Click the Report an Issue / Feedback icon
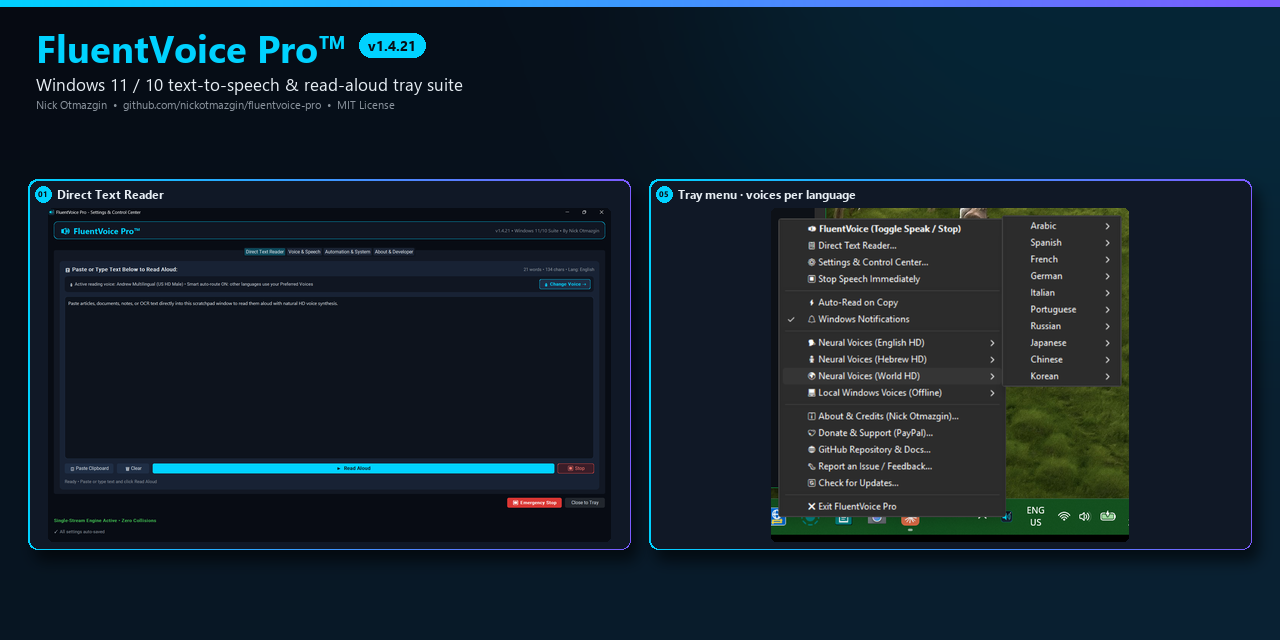This screenshot has width=1280, height=640. tap(812, 466)
